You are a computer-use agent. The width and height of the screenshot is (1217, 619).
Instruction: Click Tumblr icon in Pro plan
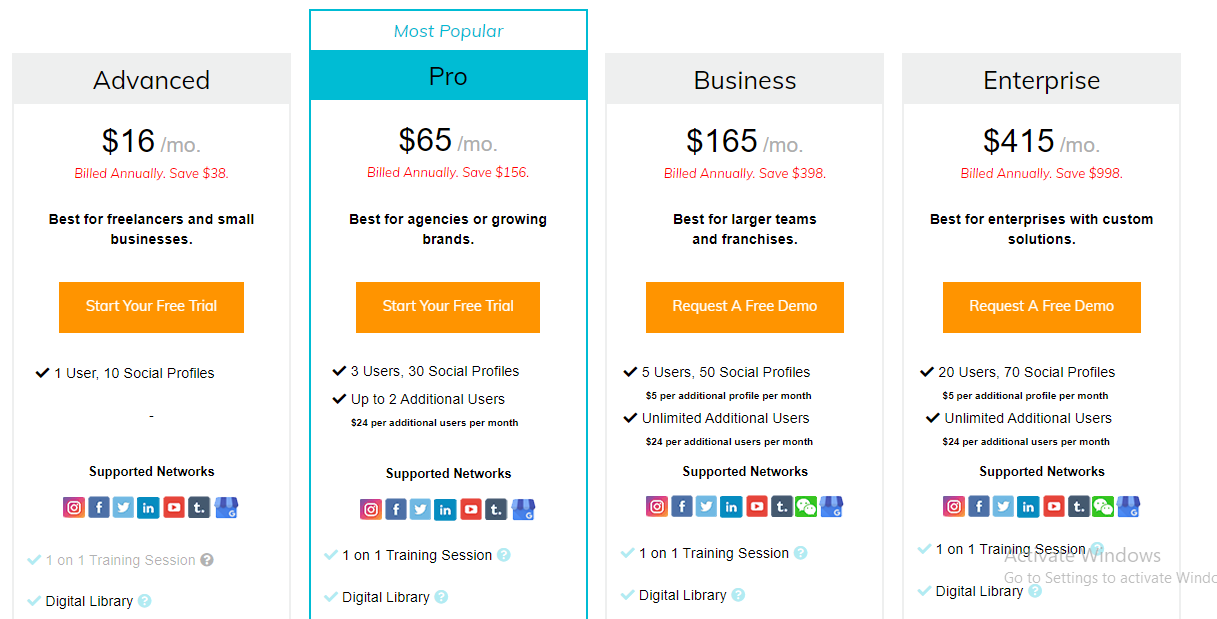(x=496, y=509)
